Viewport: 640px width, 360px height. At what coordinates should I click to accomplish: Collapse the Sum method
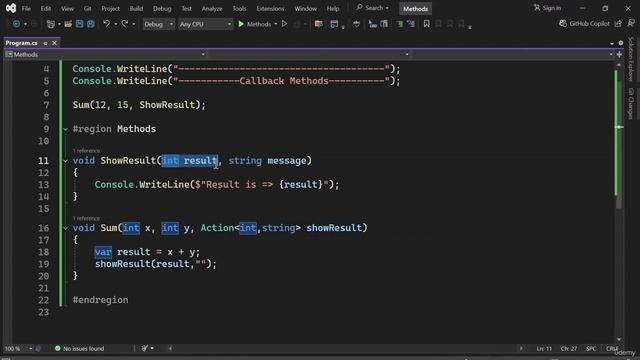pyautogui.click(x=65, y=228)
